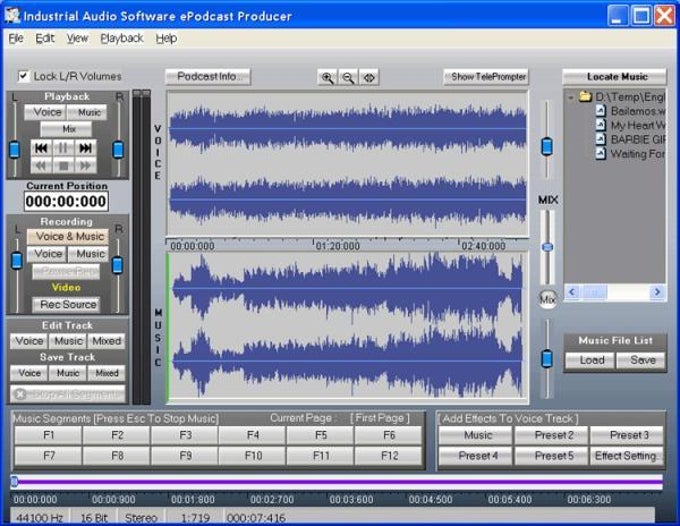This screenshot has width=680, height=526.
Task: Choose Music recording mode
Action: (88, 254)
